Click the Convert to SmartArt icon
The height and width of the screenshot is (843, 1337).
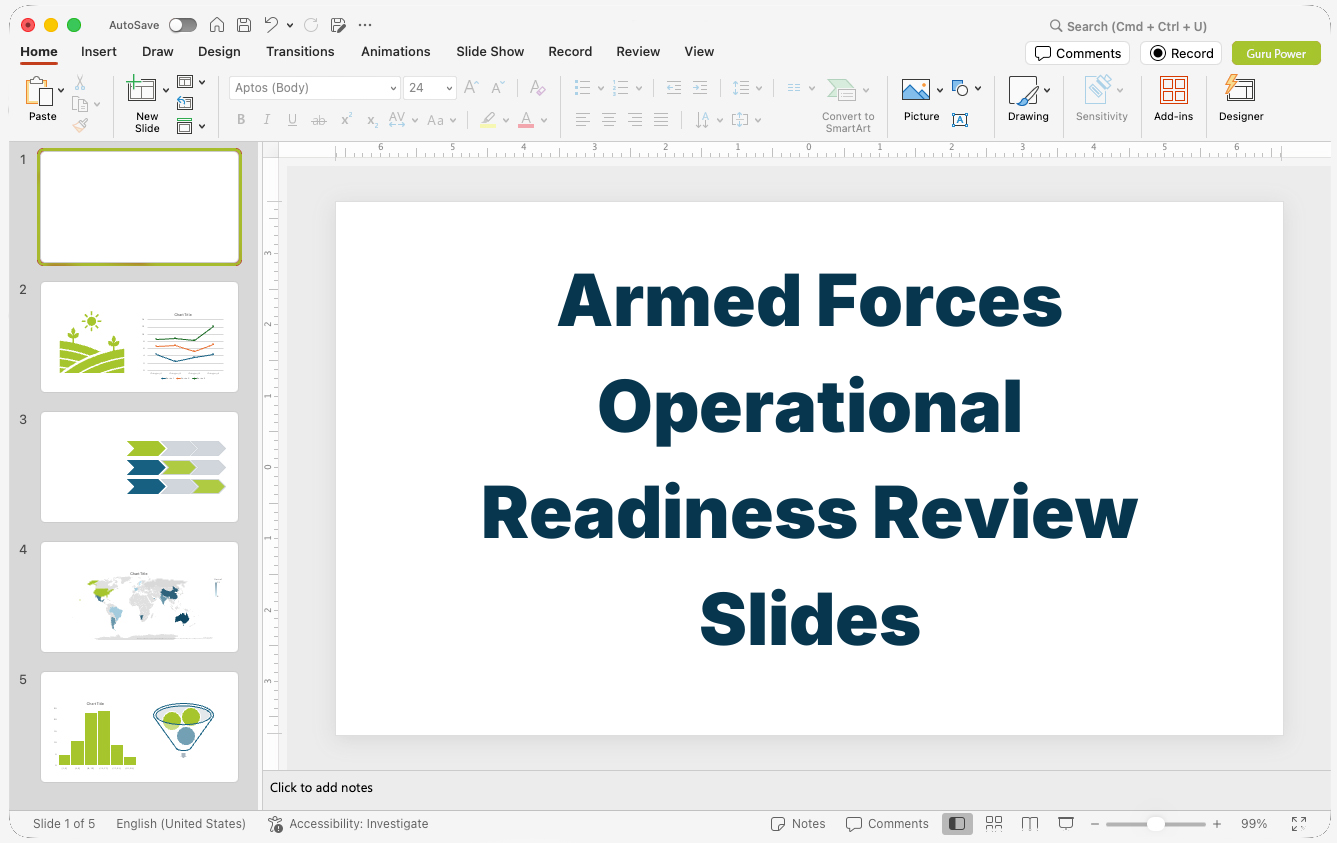coord(841,90)
